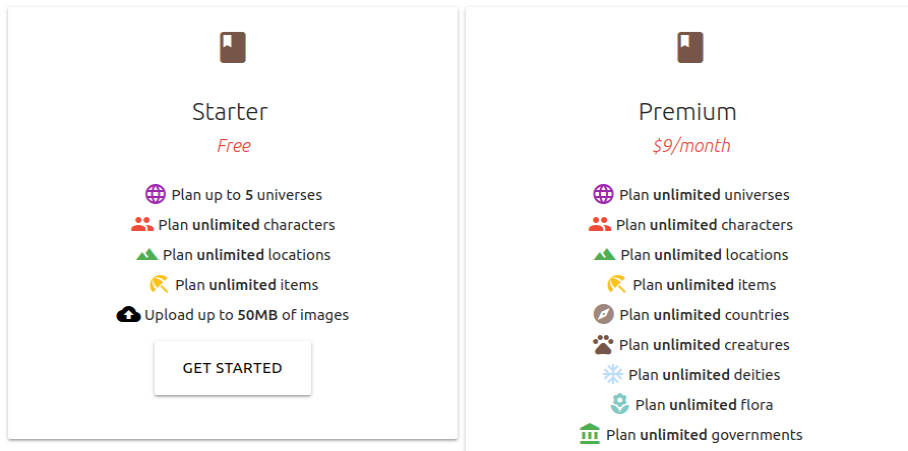
Task: Click the yellow umbrella items icon in Starter
Action: pos(160,285)
